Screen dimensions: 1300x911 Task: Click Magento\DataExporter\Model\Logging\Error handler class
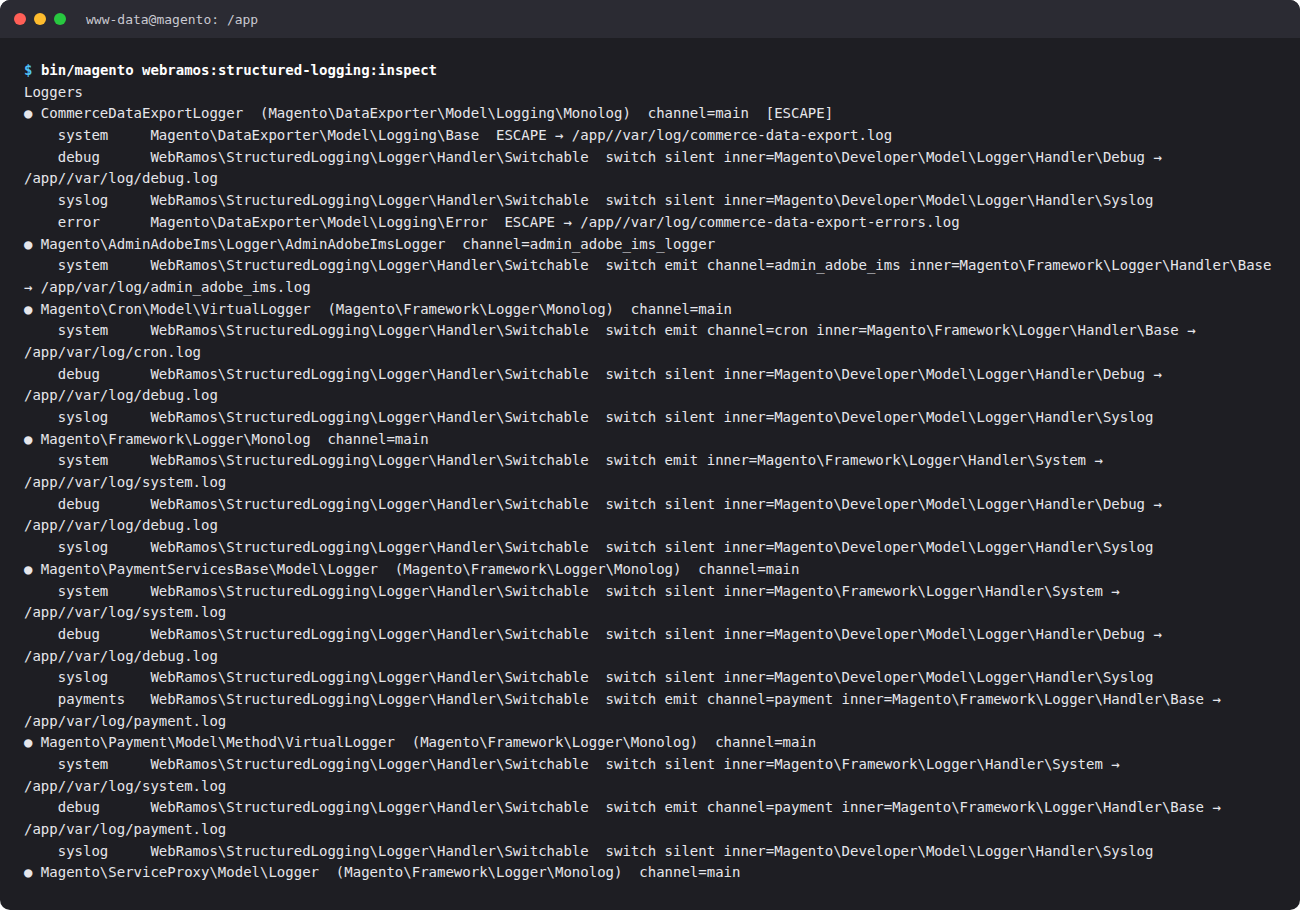coord(319,222)
